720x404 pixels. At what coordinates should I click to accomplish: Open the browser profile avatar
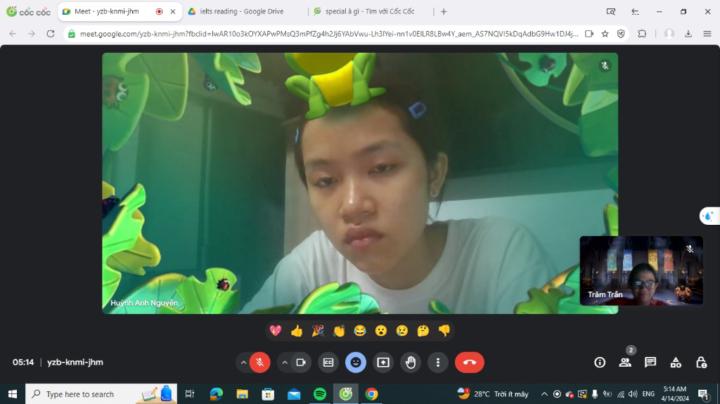tap(669, 34)
